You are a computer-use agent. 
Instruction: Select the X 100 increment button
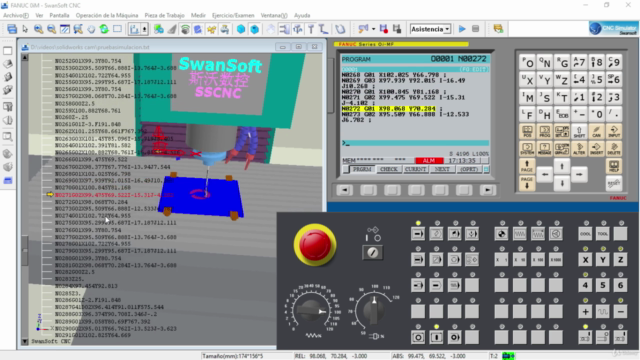point(538,260)
